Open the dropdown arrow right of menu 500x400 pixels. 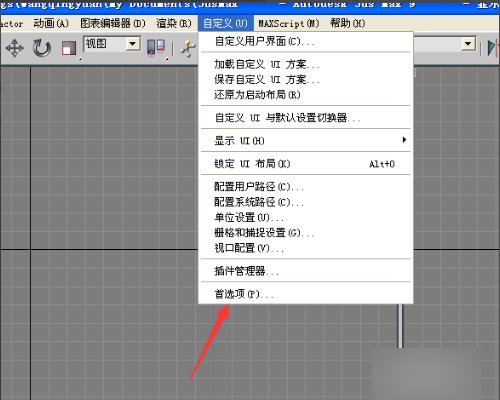point(468,44)
